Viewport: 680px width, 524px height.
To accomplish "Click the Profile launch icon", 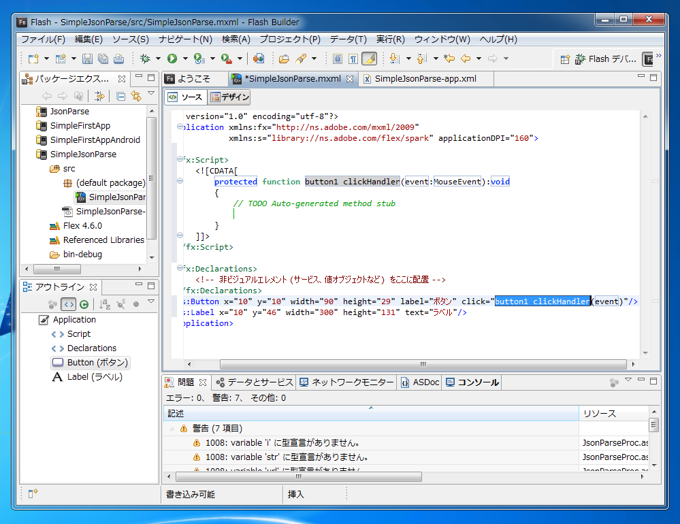I will point(199,59).
